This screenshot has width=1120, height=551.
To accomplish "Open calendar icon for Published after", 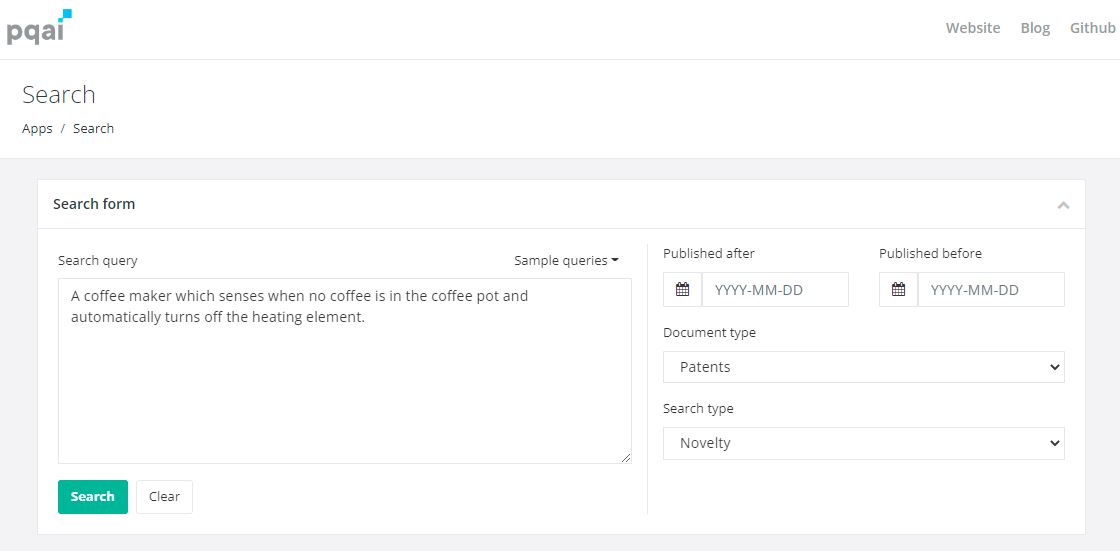I will pos(683,289).
